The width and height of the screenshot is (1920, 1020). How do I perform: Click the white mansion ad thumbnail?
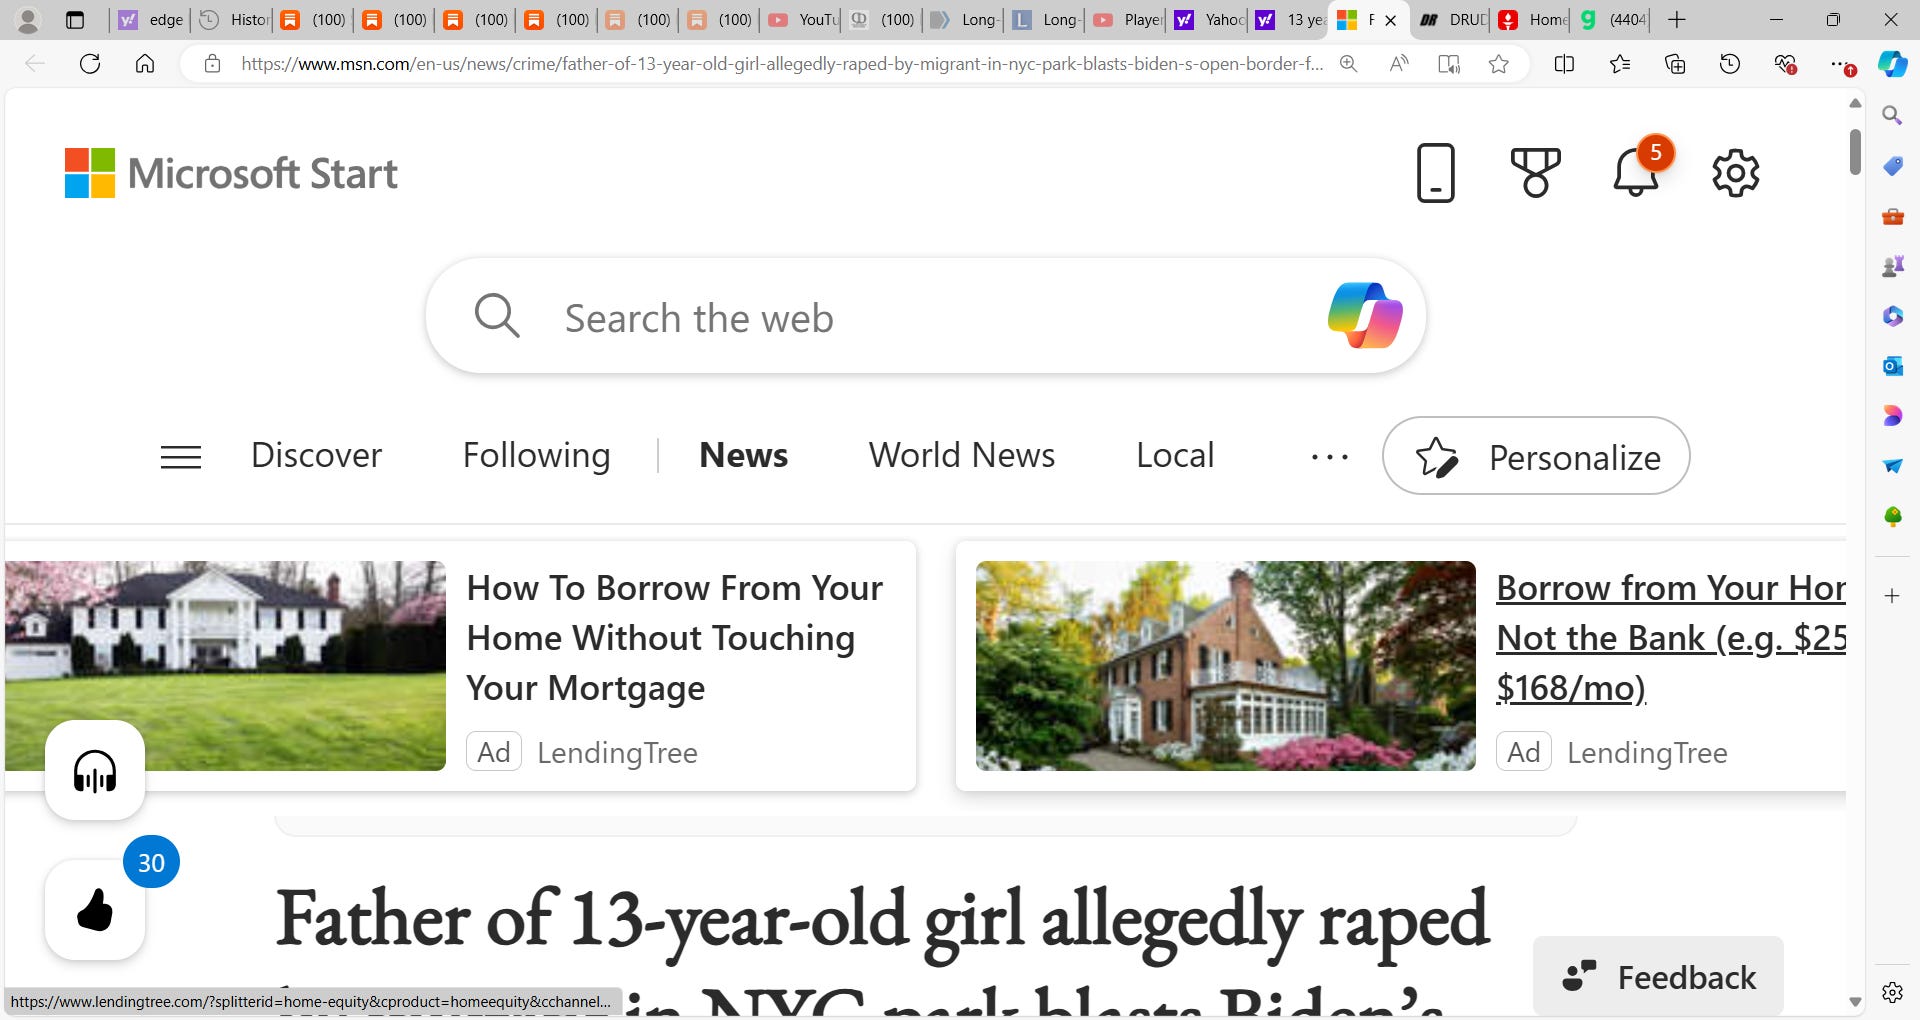point(225,666)
